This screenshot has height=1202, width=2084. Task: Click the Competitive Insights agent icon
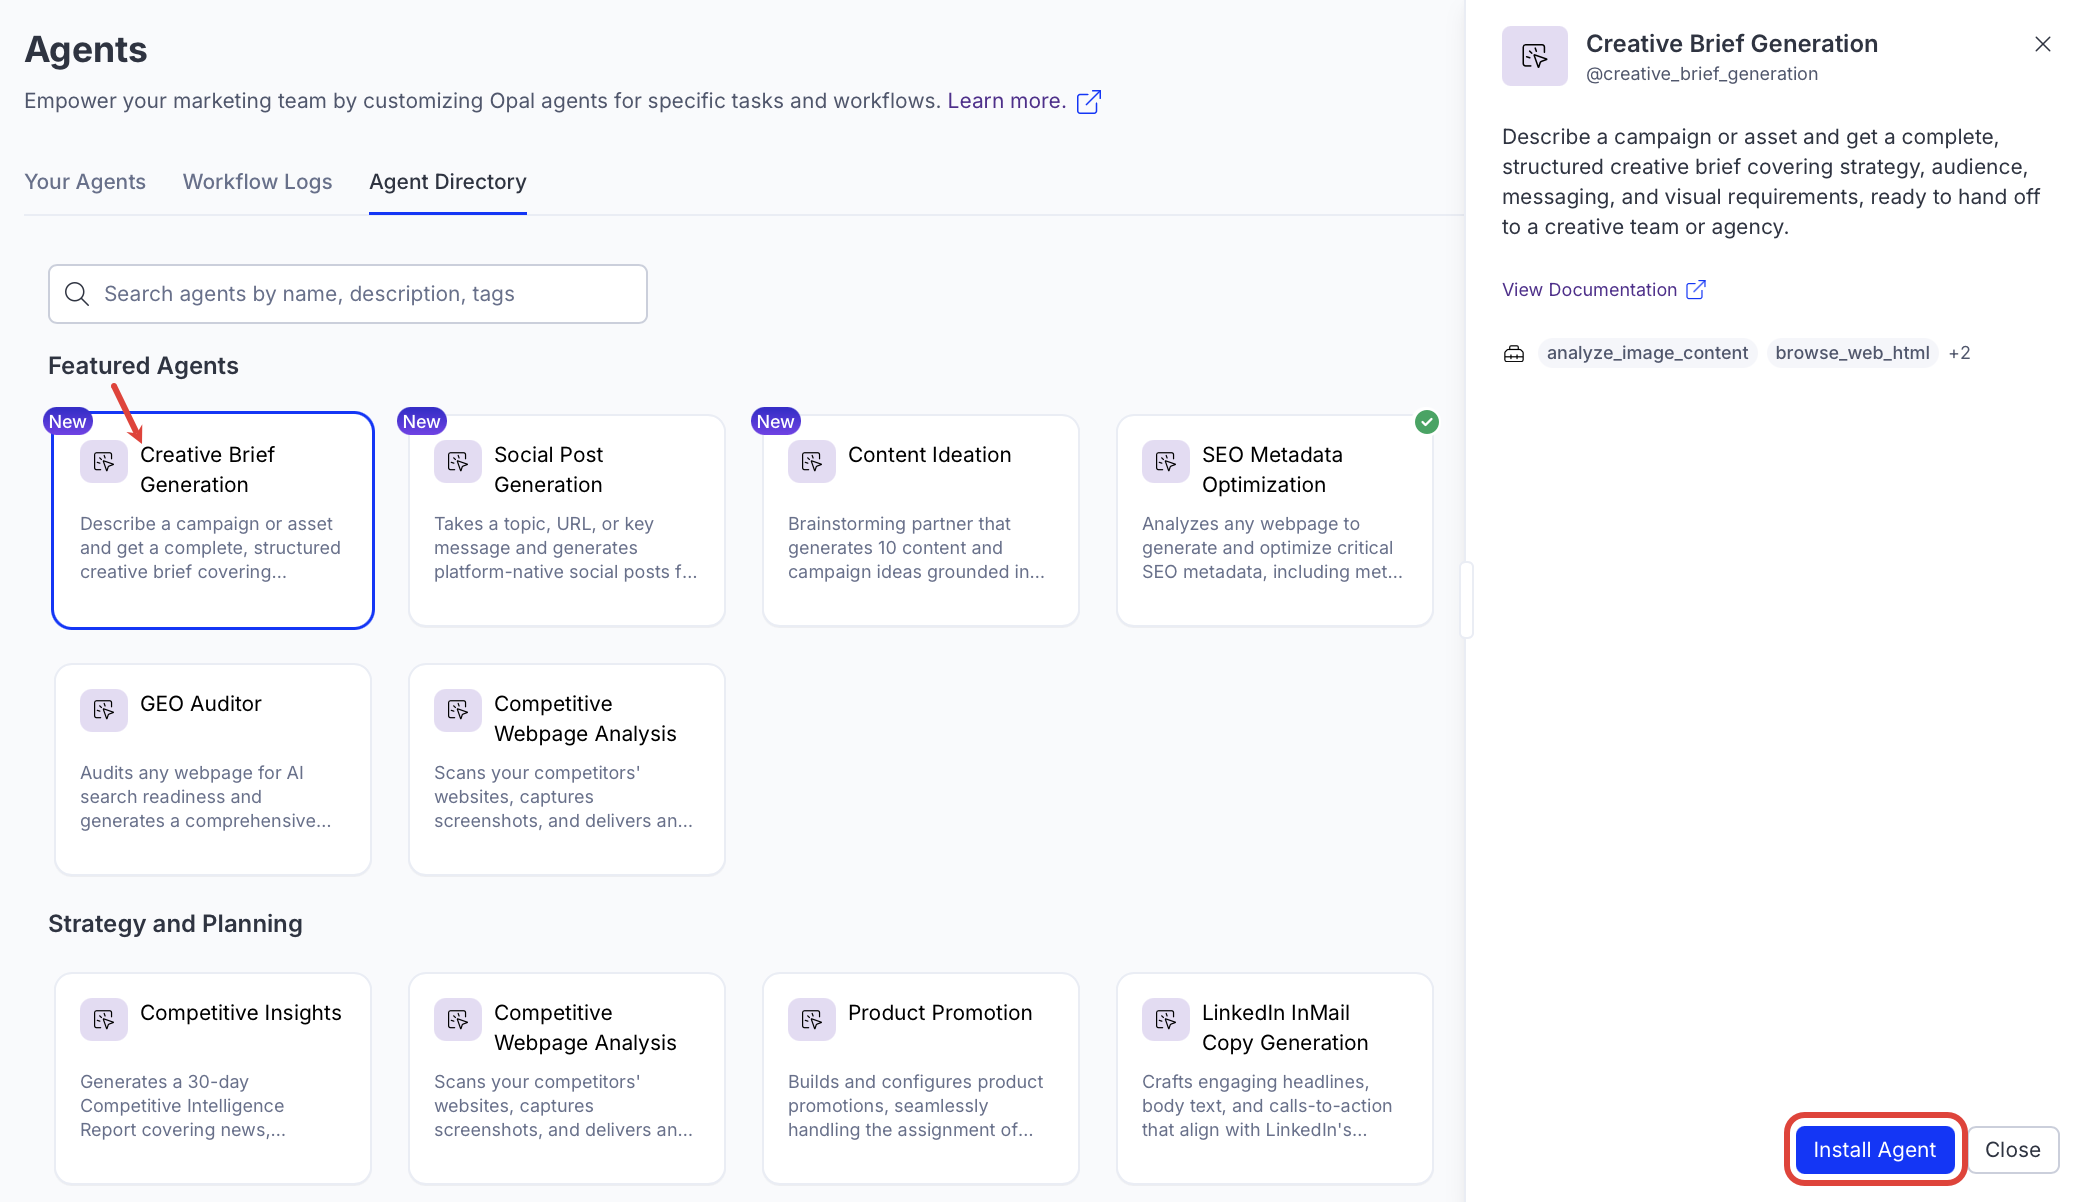[x=104, y=1019]
